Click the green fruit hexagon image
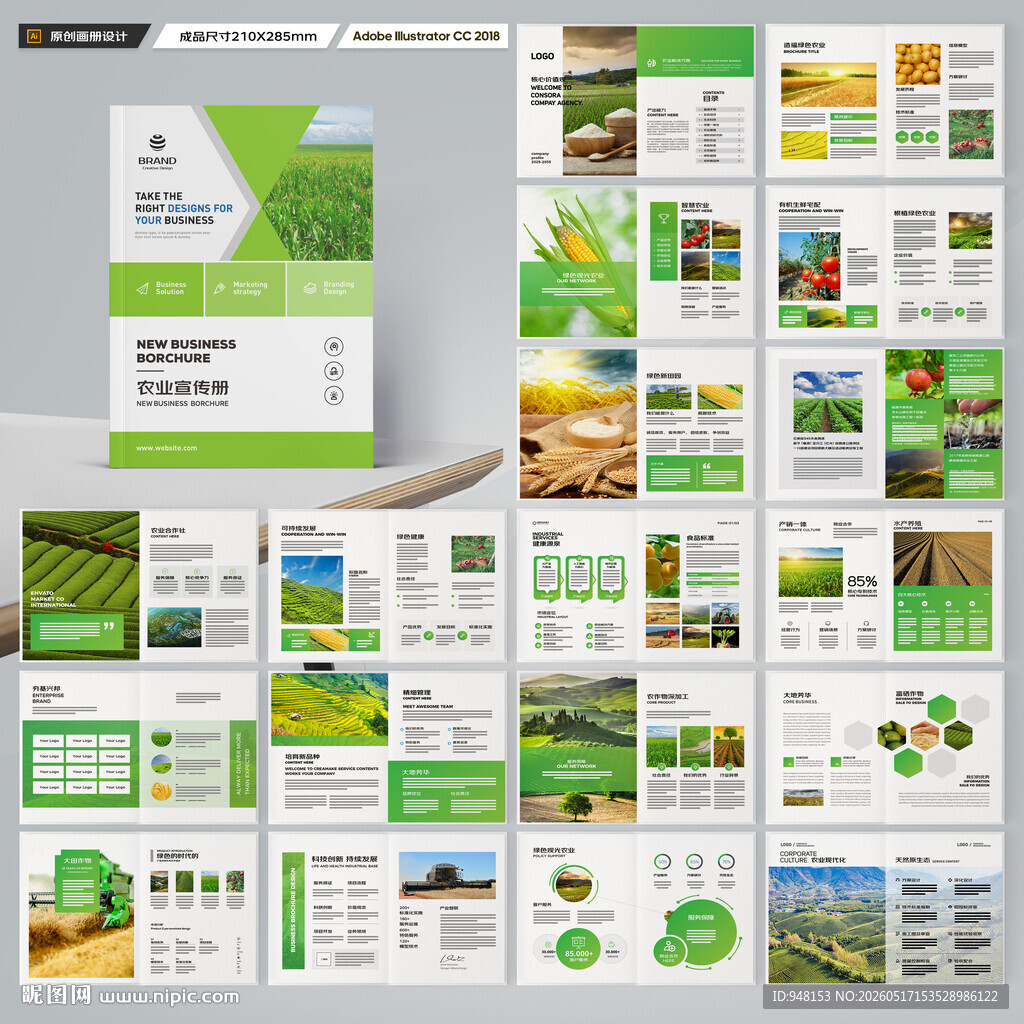This screenshot has height=1024, width=1024. pos(891,736)
